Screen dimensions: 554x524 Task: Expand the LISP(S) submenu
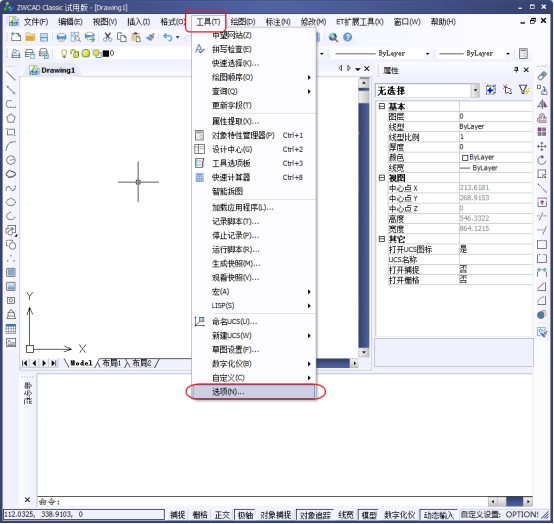point(254,306)
